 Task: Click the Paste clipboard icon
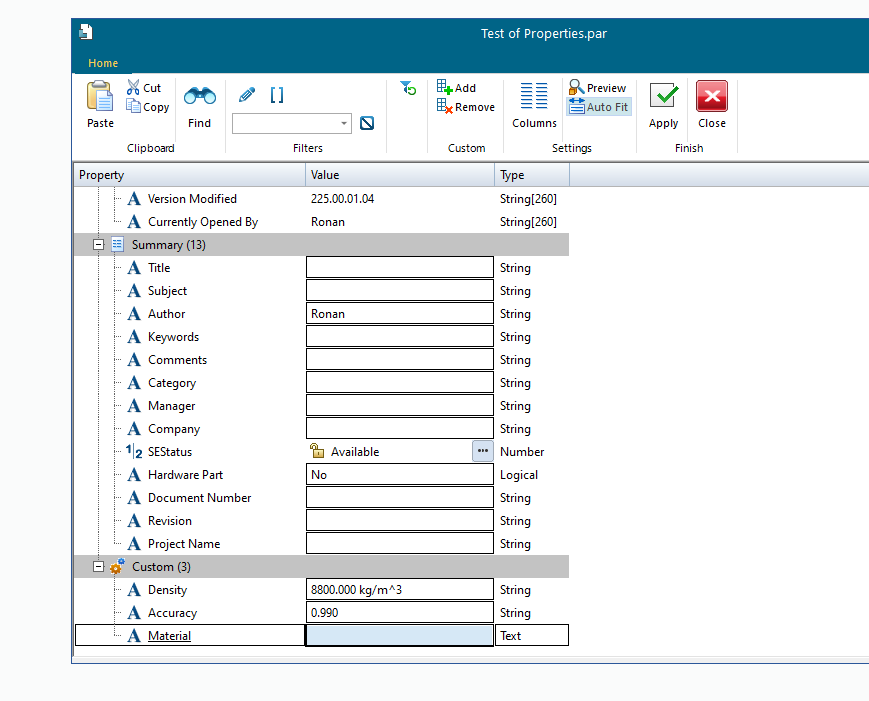pyautogui.click(x=100, y=97)
